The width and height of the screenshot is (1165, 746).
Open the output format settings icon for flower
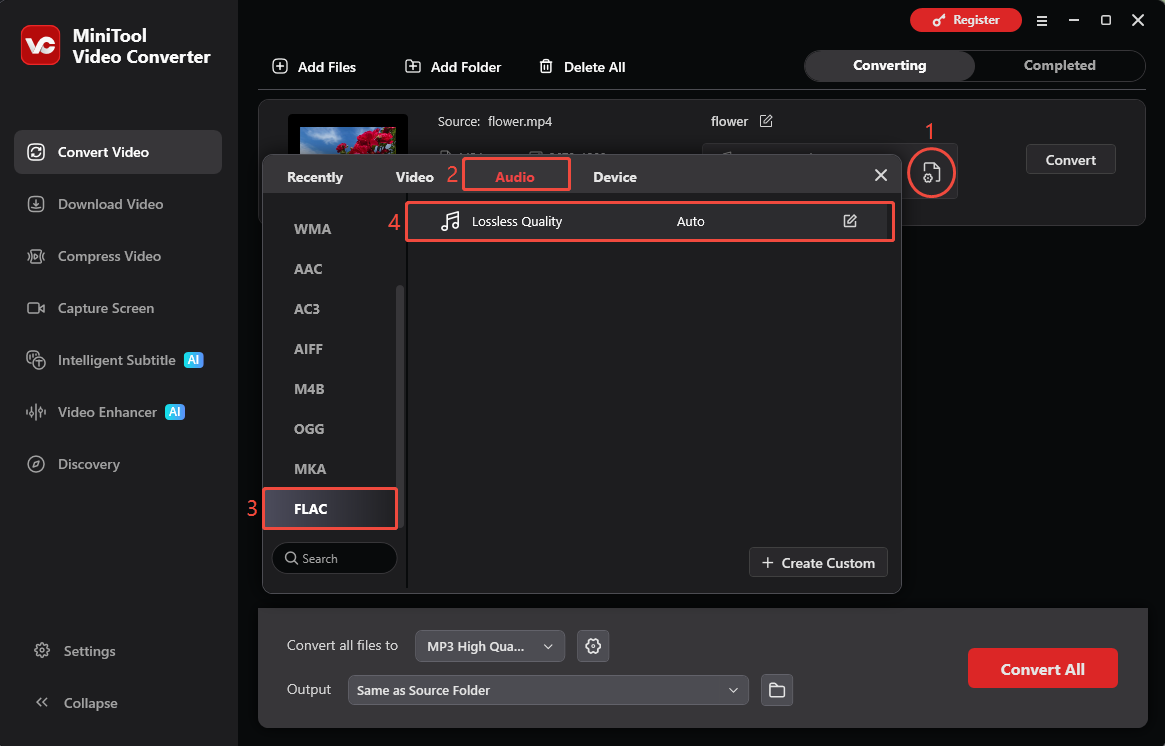coord(931,173)
